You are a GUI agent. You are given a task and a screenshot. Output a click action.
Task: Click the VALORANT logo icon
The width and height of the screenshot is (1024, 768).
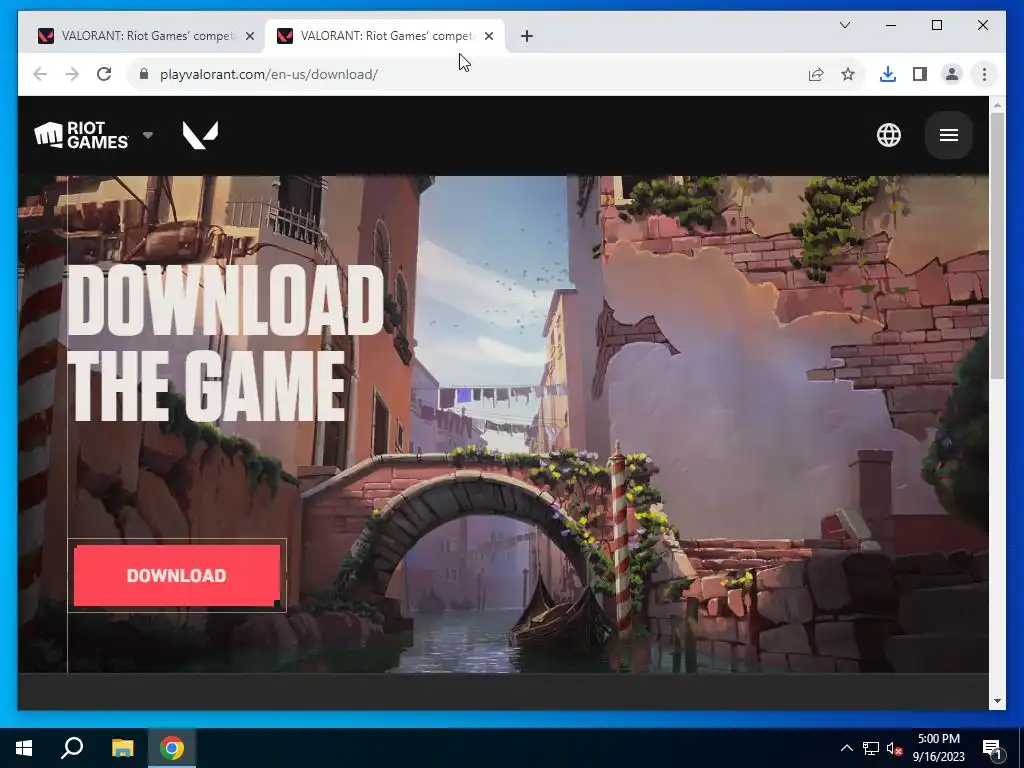pos(200,135)
